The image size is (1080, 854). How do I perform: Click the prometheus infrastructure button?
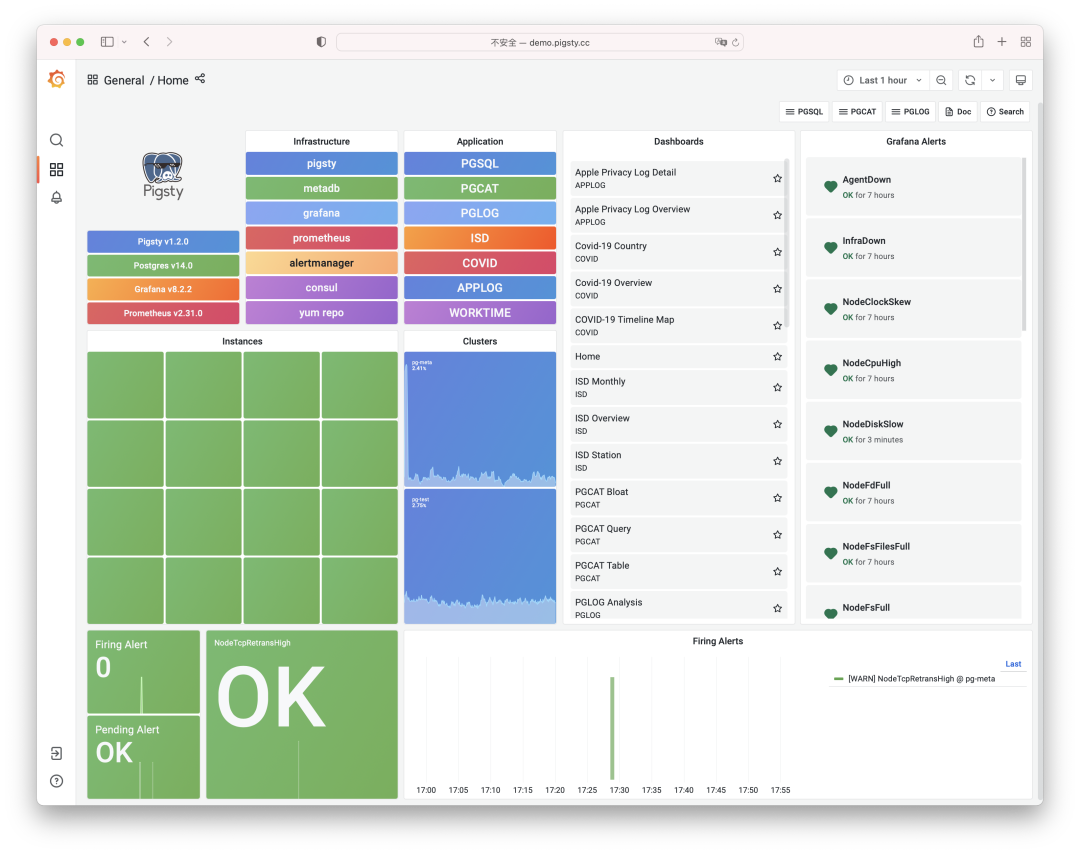point(321,238)
